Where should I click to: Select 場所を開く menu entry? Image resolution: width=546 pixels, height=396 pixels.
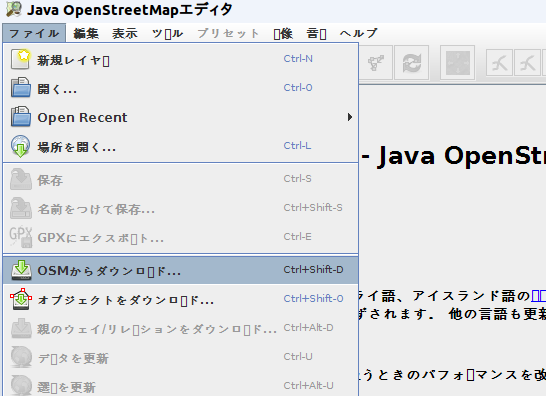(180, 147)
